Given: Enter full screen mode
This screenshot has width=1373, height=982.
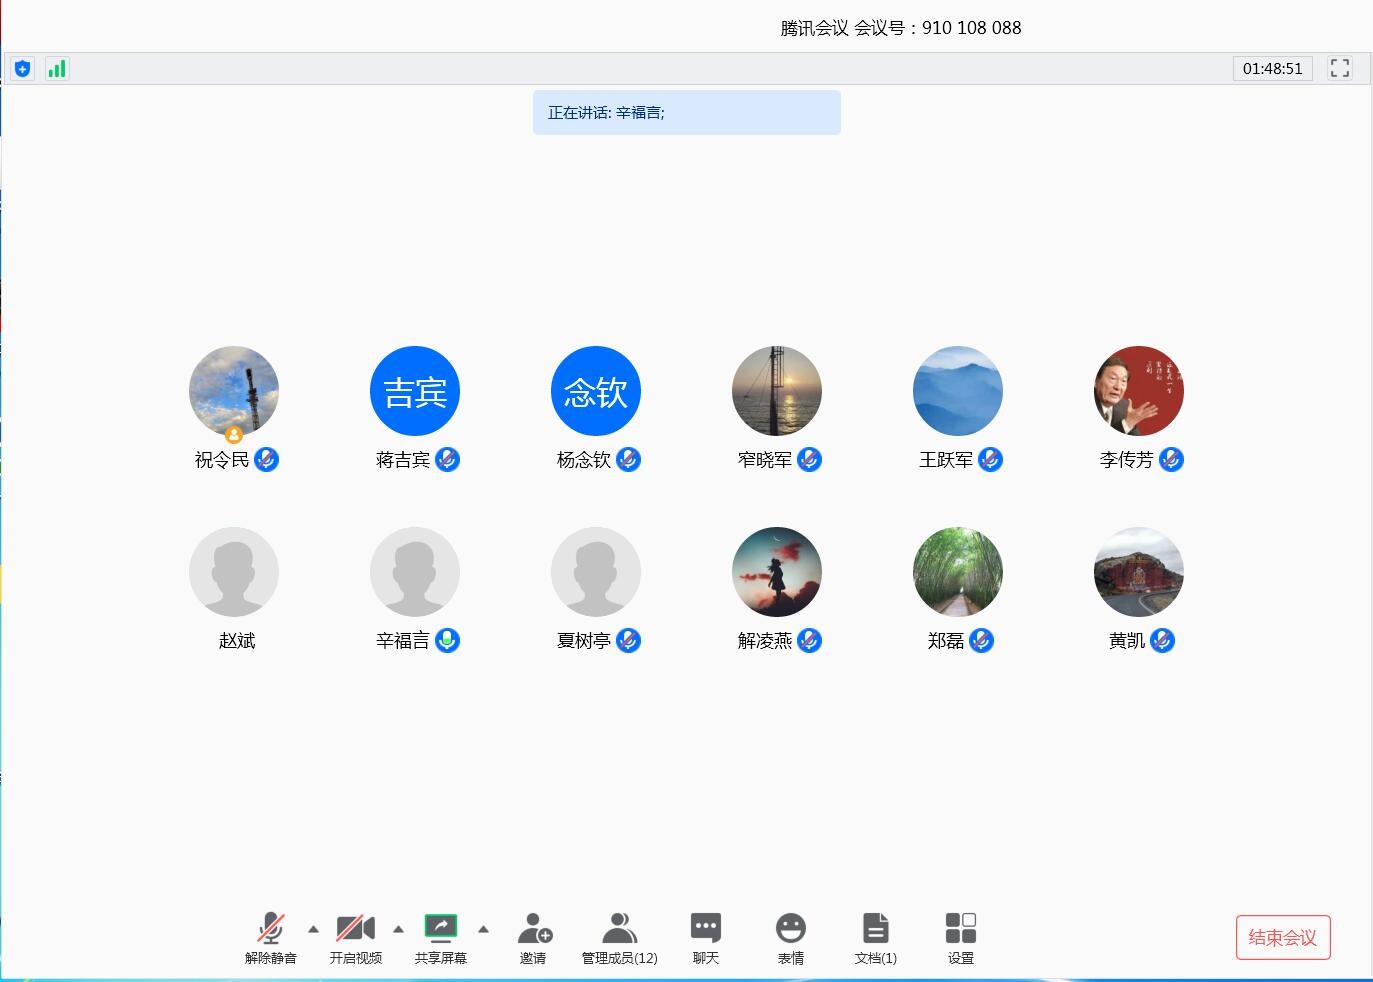Looking at the screenshot, I should (x=1339, y=68).
